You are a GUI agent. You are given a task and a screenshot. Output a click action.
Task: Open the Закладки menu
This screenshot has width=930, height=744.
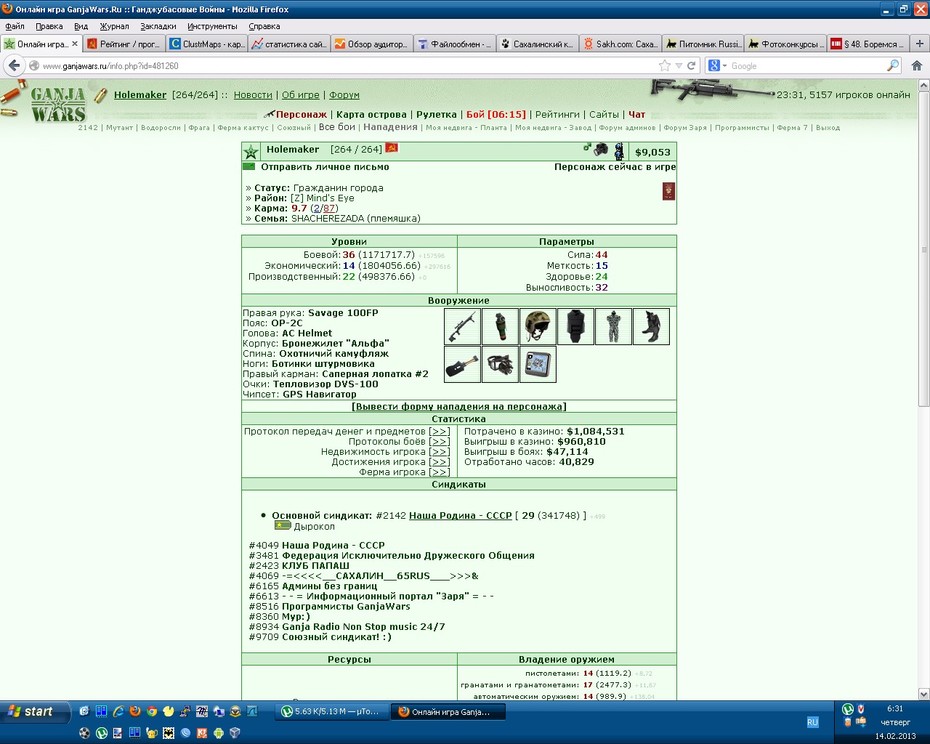[x=158, y=26]
